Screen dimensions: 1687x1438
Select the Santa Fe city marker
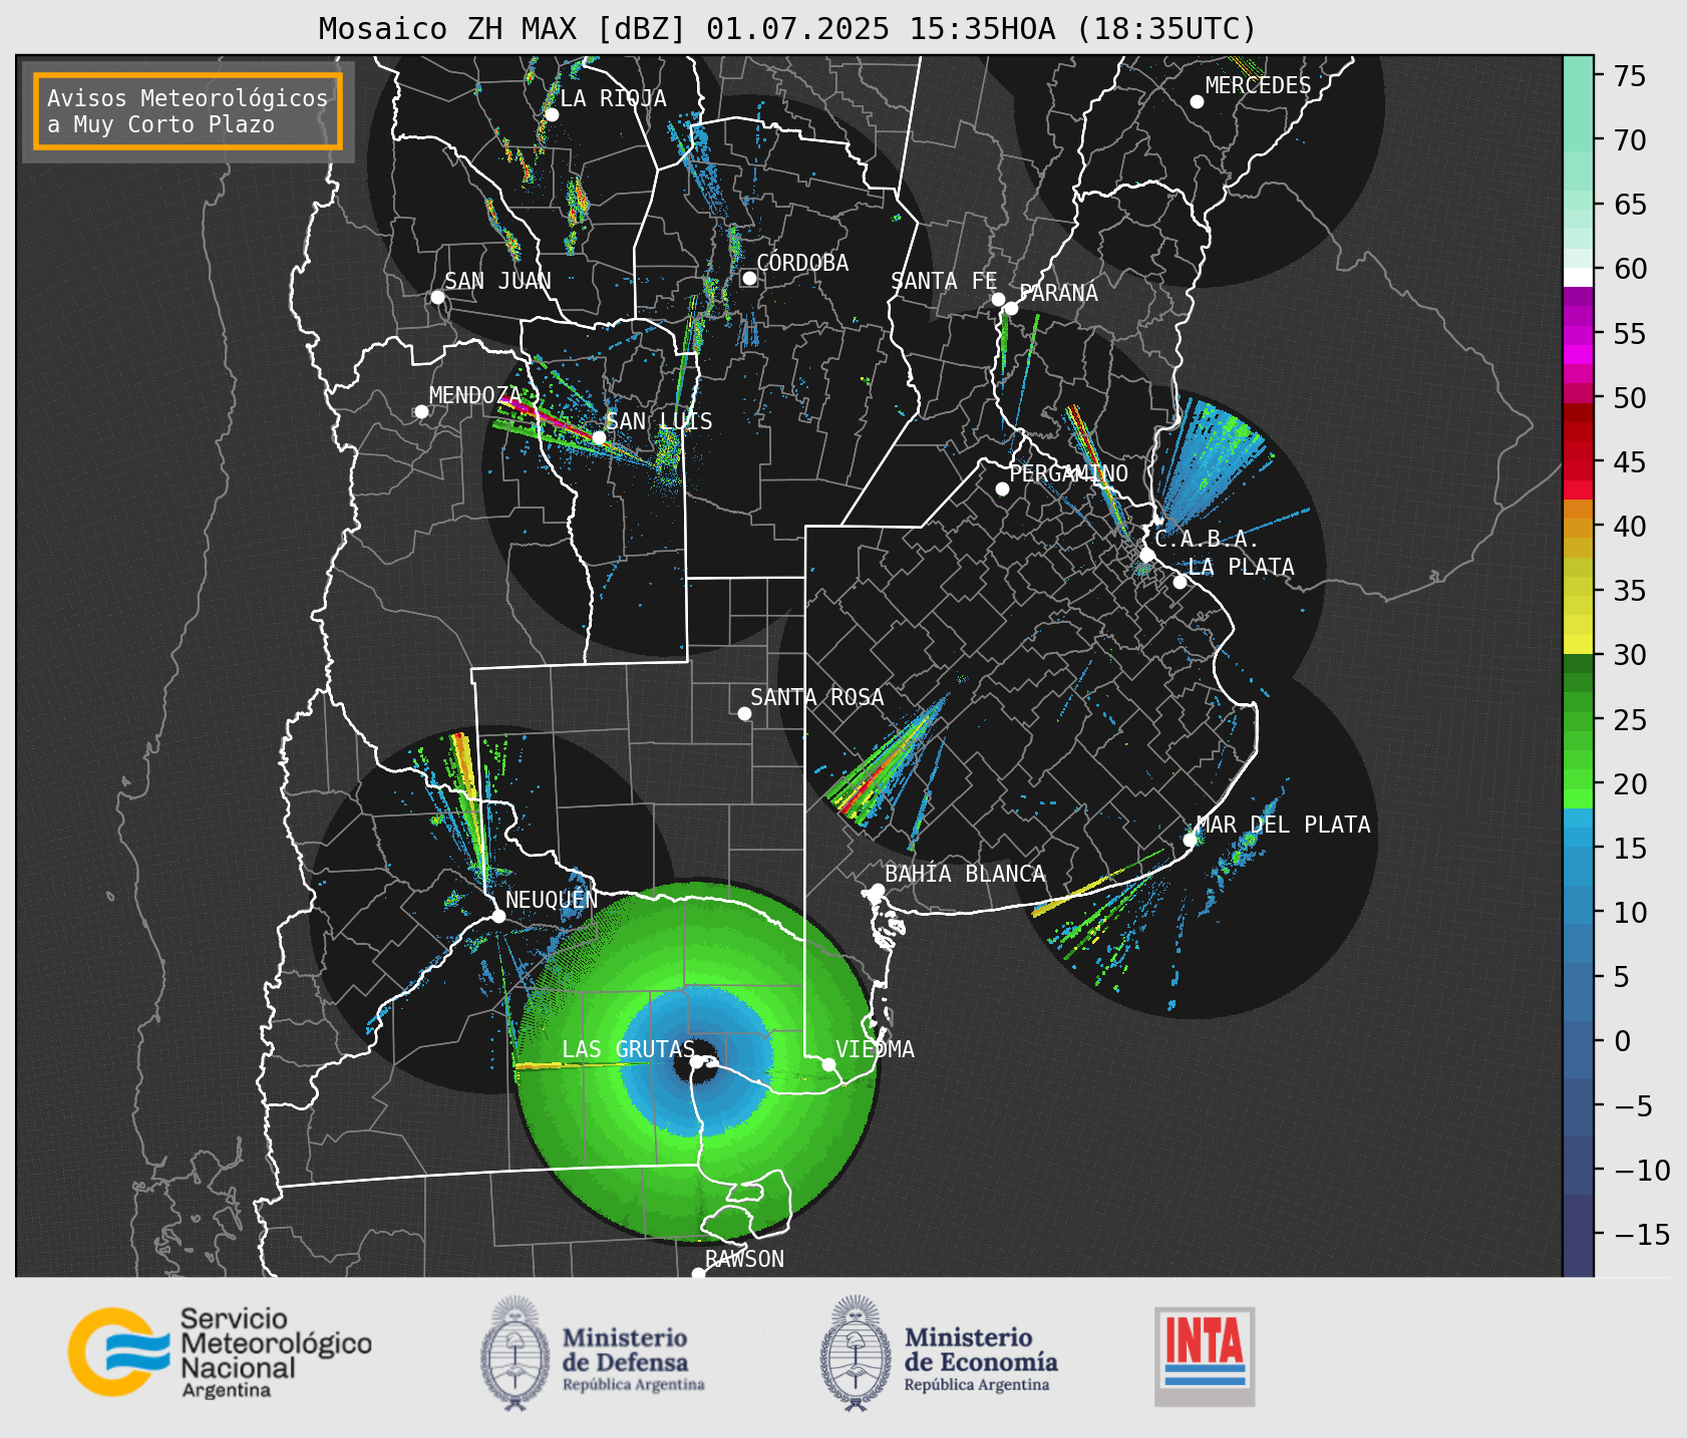coord(998,299)
